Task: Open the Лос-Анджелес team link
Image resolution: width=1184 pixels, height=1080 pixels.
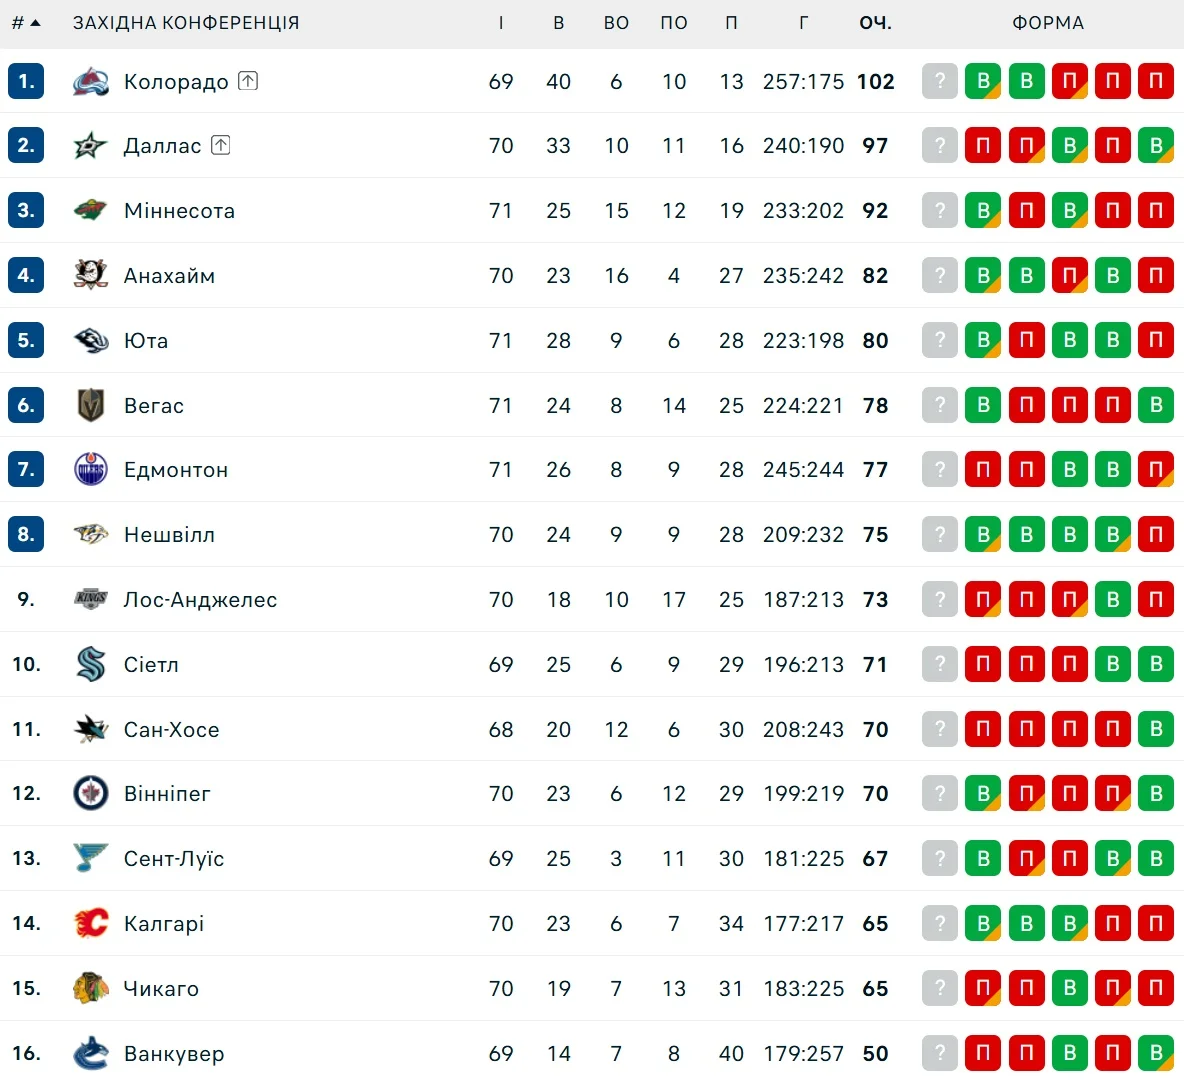Action: 200,599
